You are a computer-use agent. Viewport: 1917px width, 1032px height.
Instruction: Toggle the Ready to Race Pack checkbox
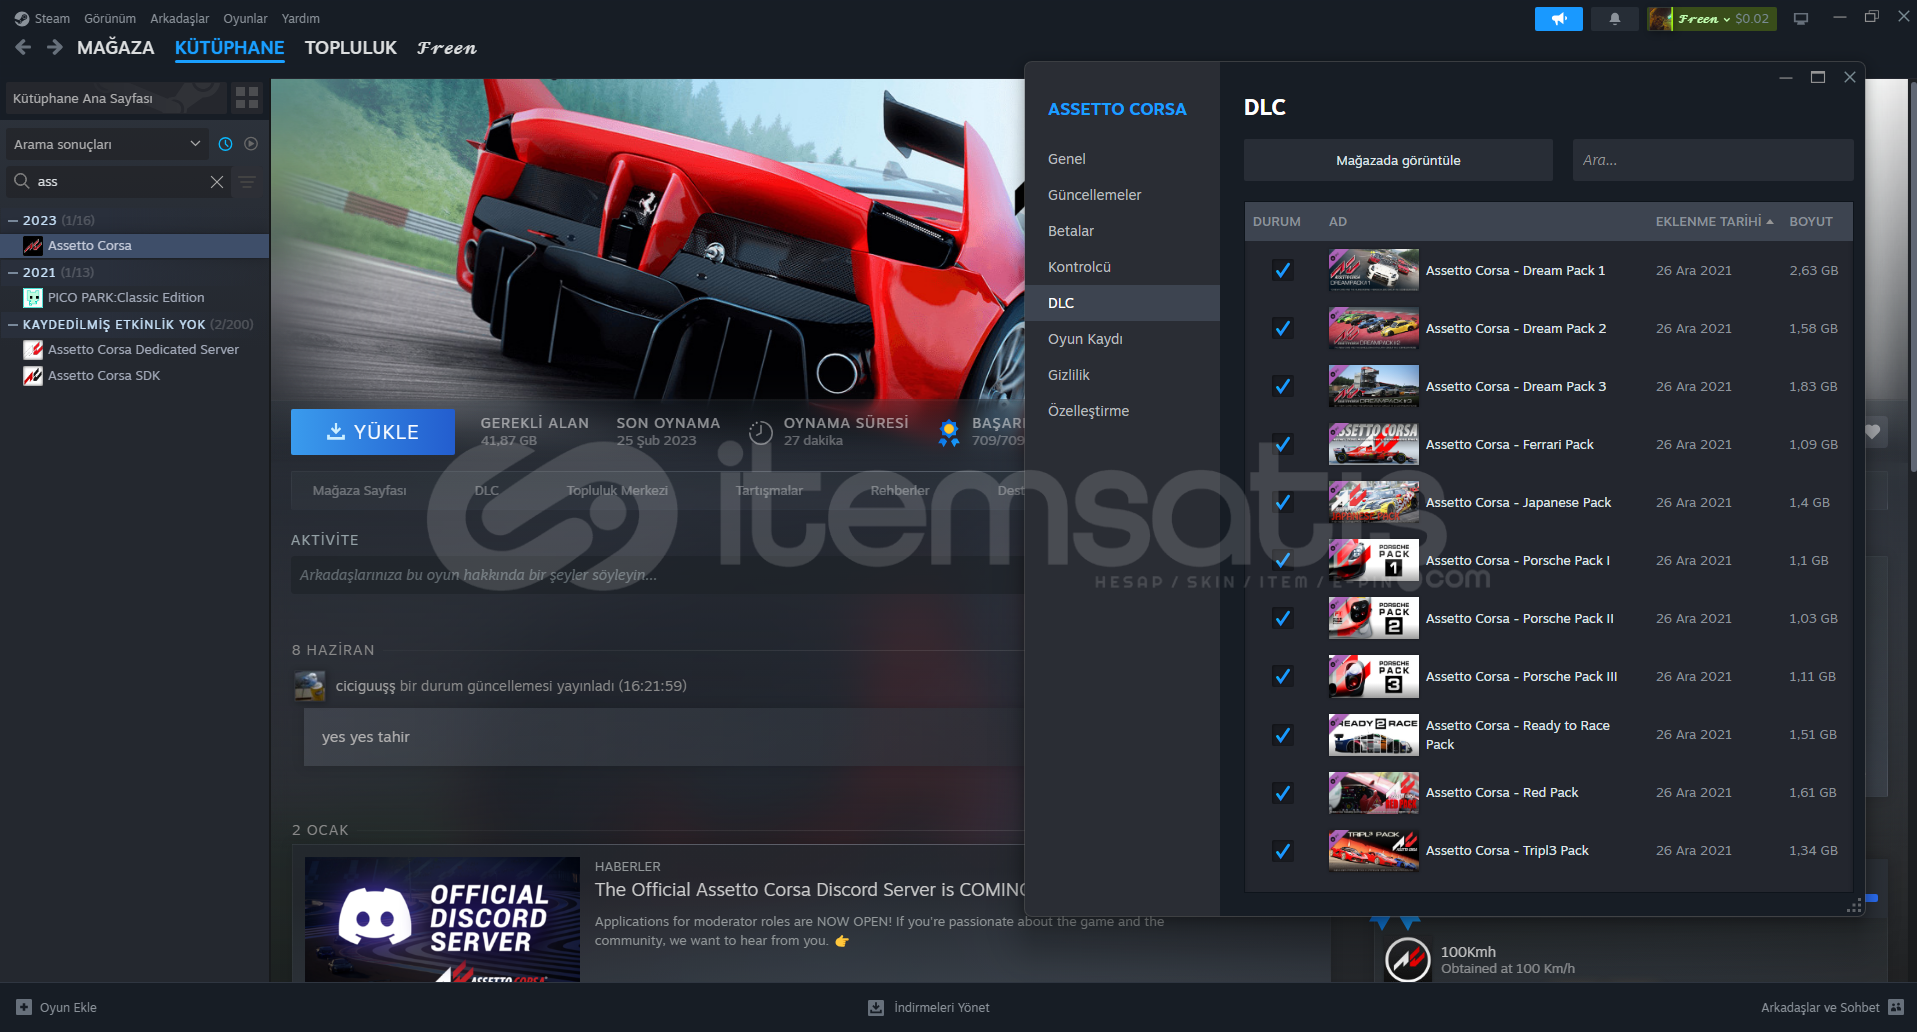pos(1282,735)
